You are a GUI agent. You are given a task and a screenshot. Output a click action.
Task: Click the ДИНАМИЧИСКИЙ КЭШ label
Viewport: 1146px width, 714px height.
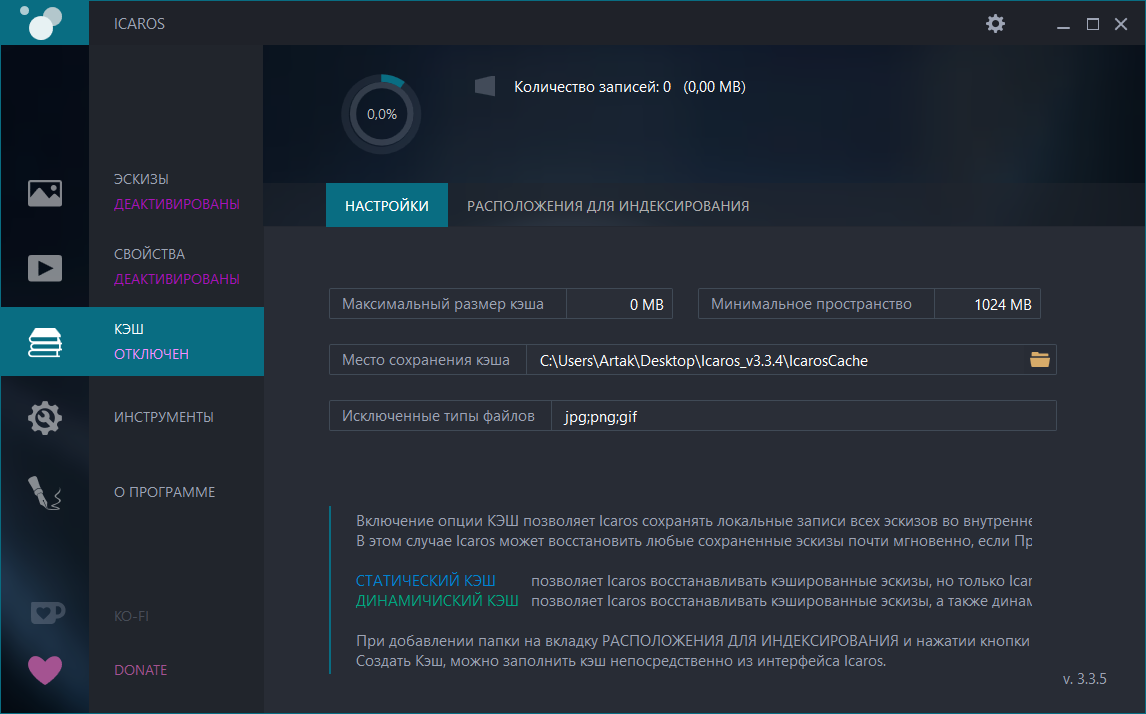coord(437,601)
